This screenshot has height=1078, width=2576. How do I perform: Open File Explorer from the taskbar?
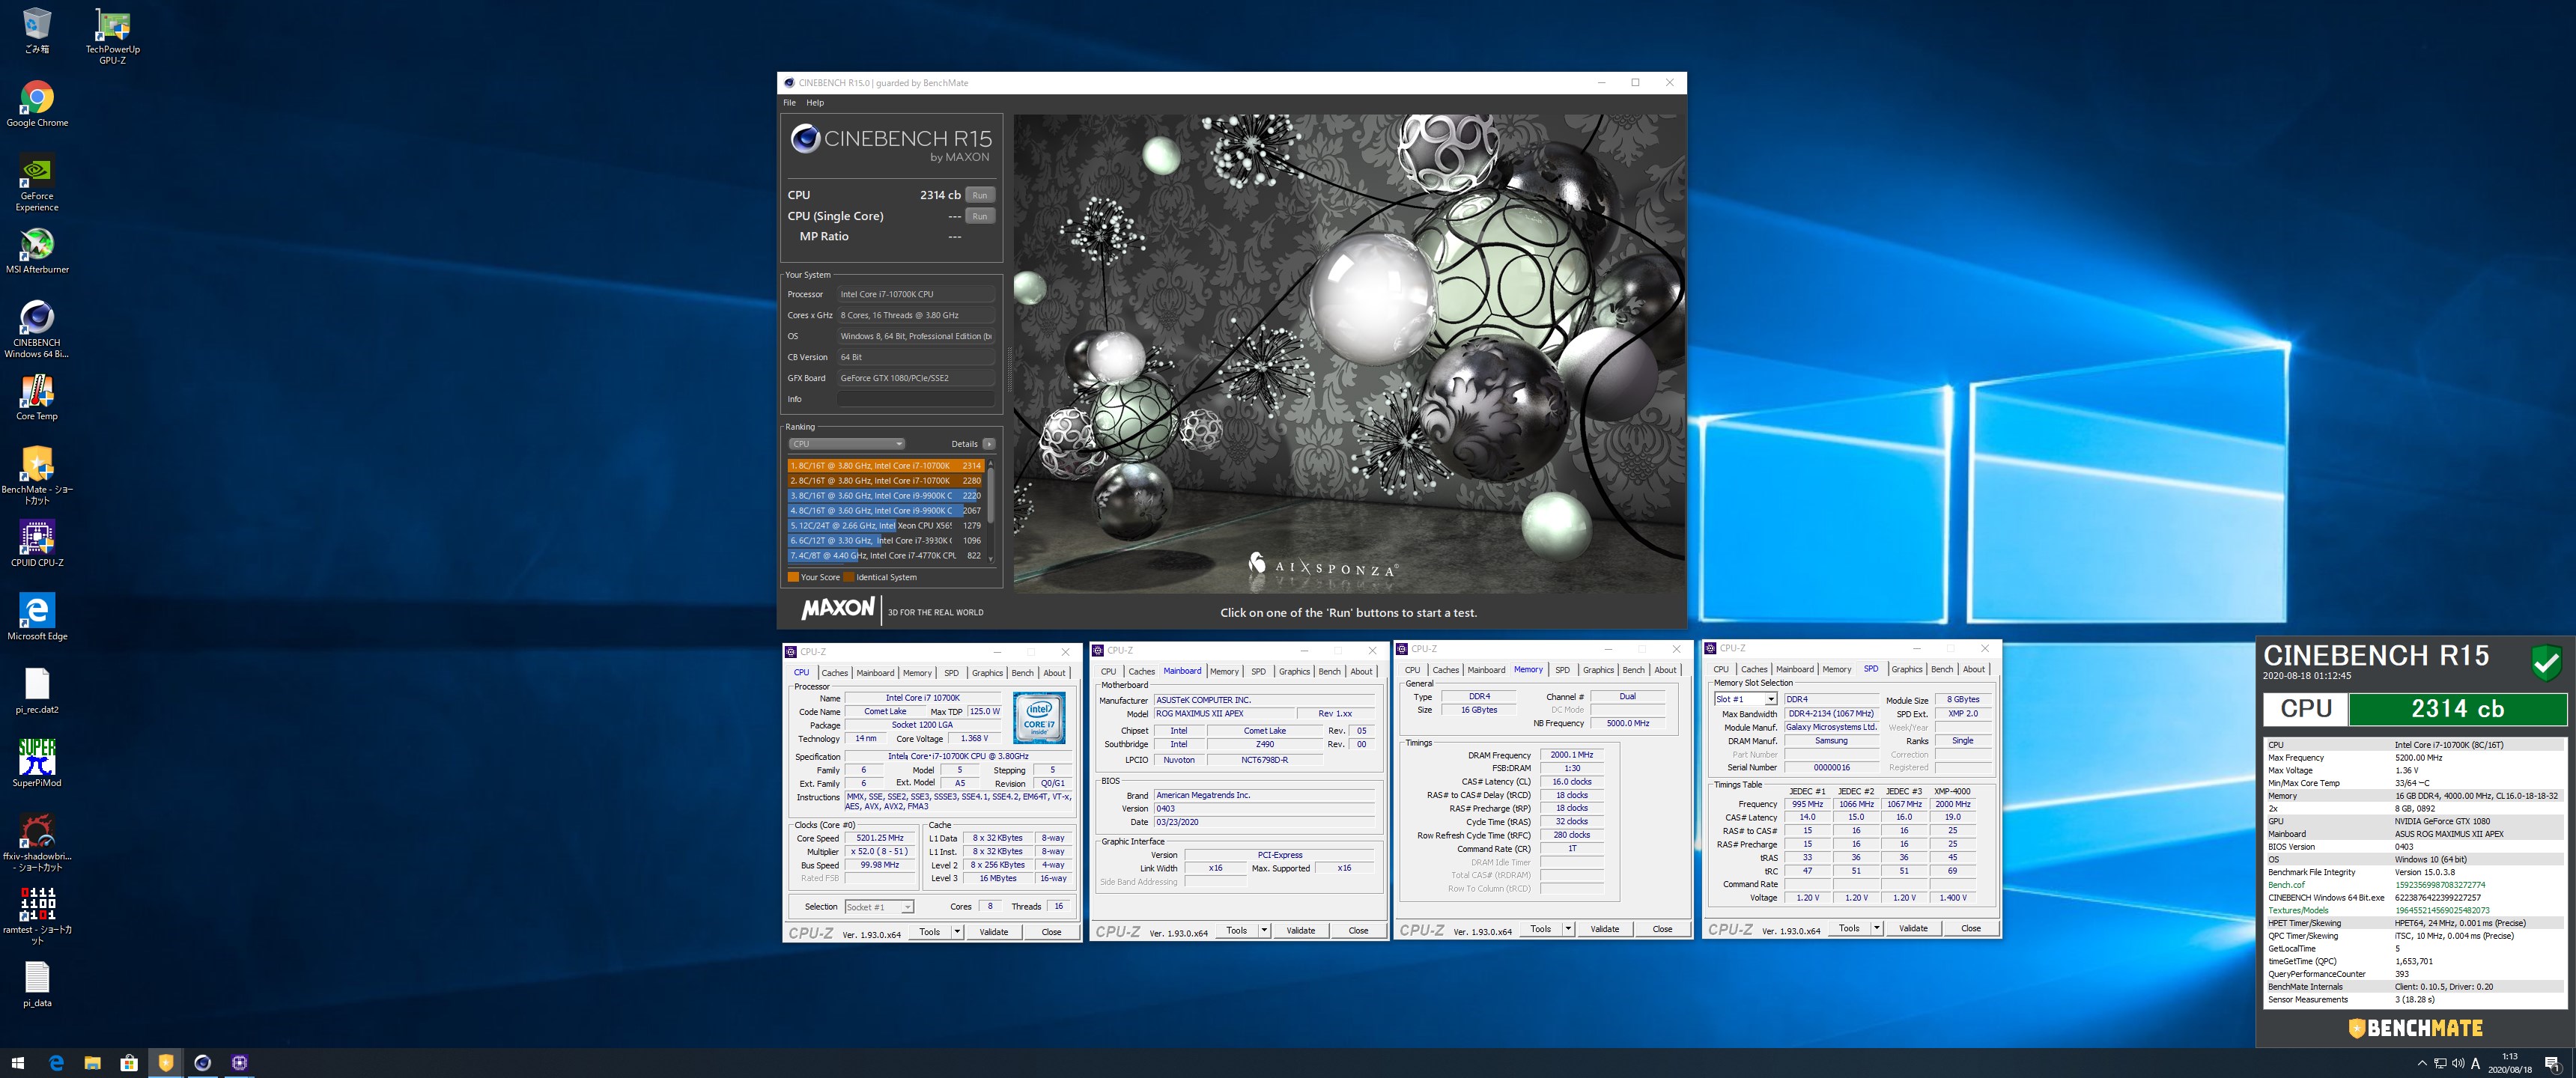click(x=92, y=1062)
